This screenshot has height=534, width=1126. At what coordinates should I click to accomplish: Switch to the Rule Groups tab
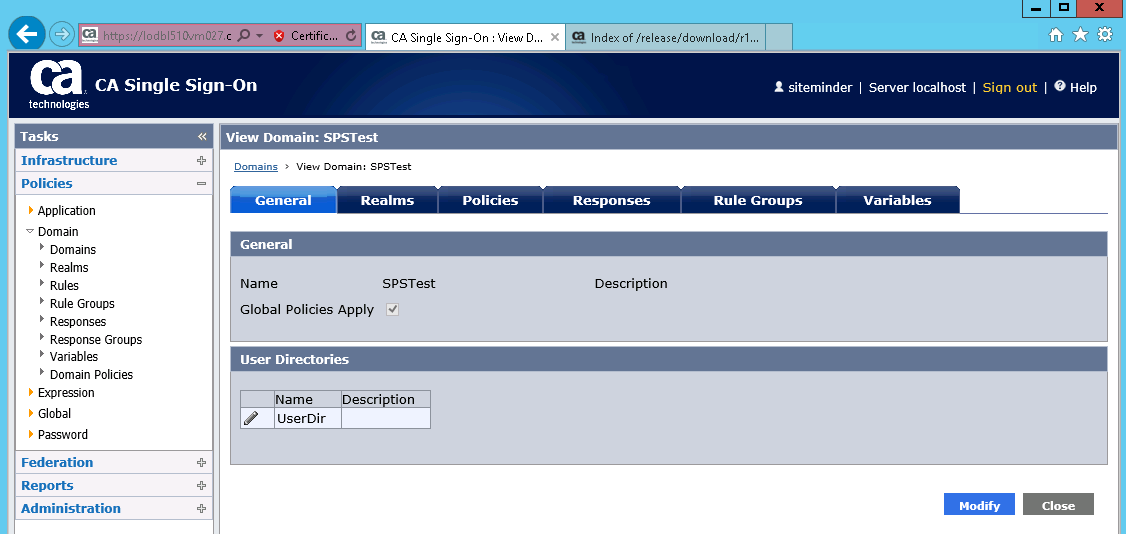(758, 200)
